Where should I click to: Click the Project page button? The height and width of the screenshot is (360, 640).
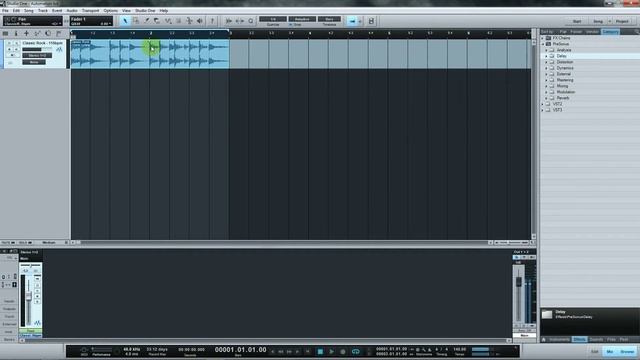(x=622, y=21)
